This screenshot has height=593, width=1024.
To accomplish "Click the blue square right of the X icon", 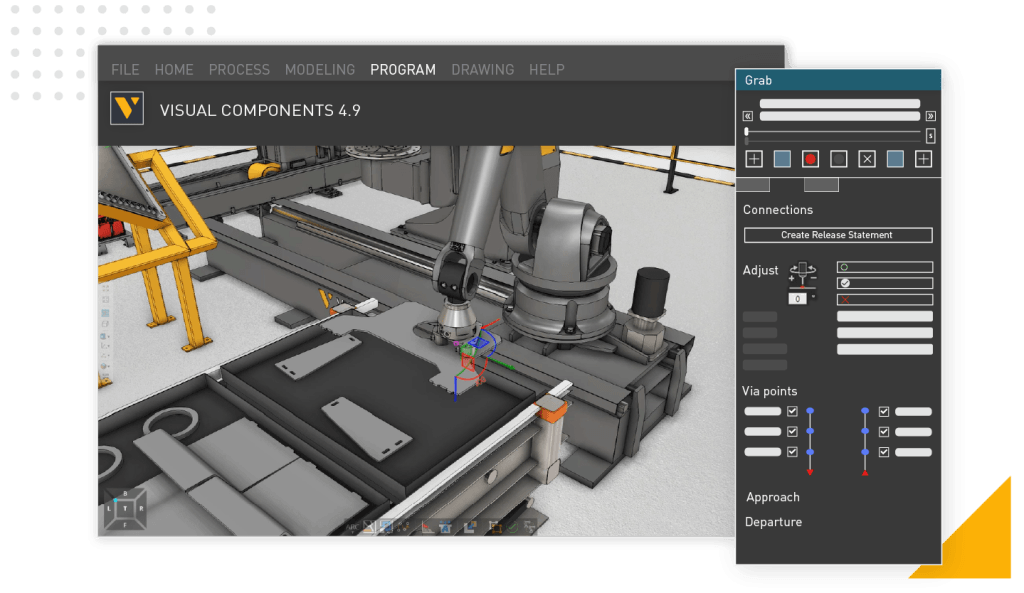I will (895, 159).
